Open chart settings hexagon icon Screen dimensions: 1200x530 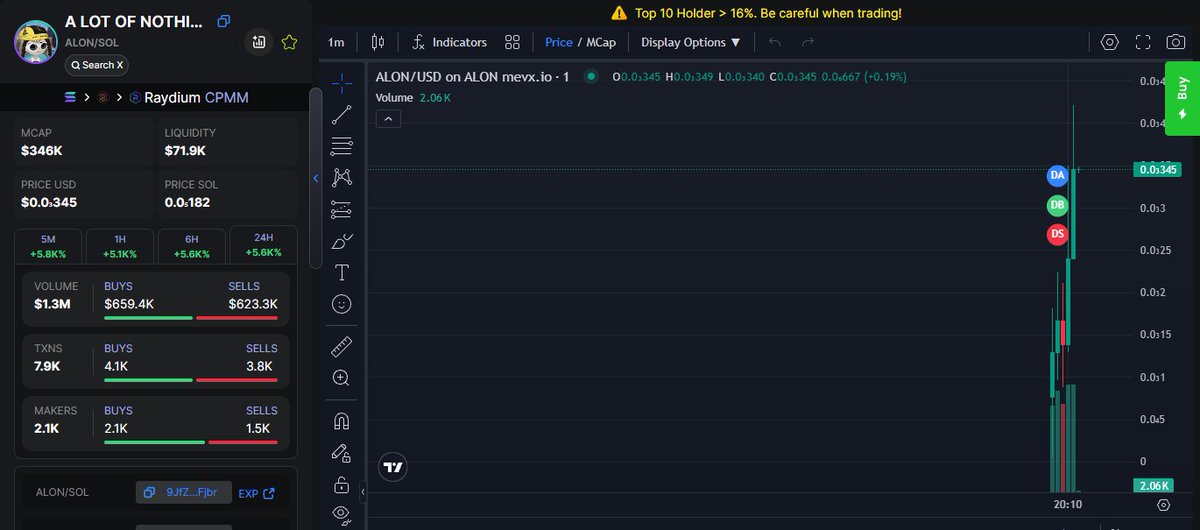1109,42
